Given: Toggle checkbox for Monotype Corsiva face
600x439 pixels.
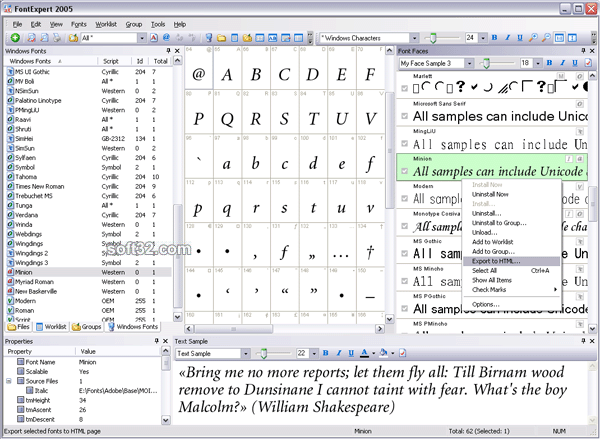Looking at the screenshot, I should pos(404,226).
